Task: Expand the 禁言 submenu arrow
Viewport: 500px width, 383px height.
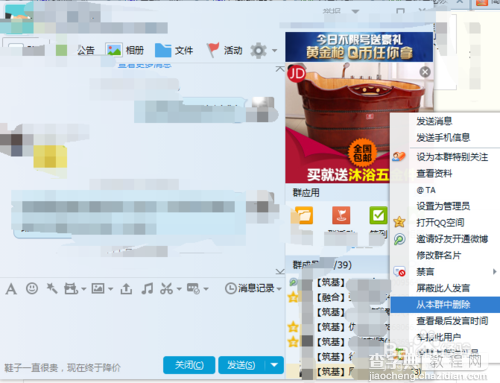Action: coord(495,272)
